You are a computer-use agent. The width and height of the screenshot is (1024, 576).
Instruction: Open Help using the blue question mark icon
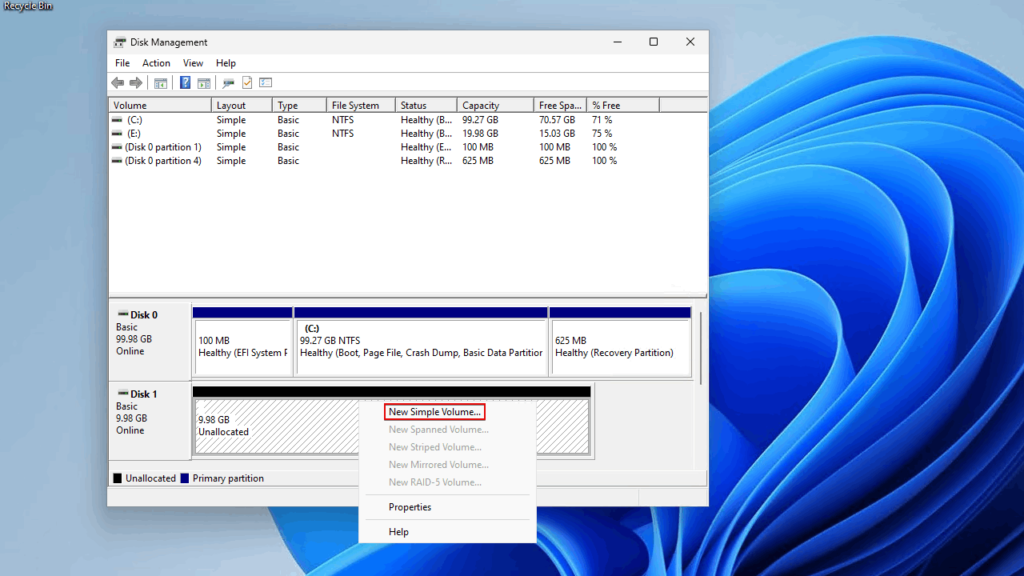[185, 82]
